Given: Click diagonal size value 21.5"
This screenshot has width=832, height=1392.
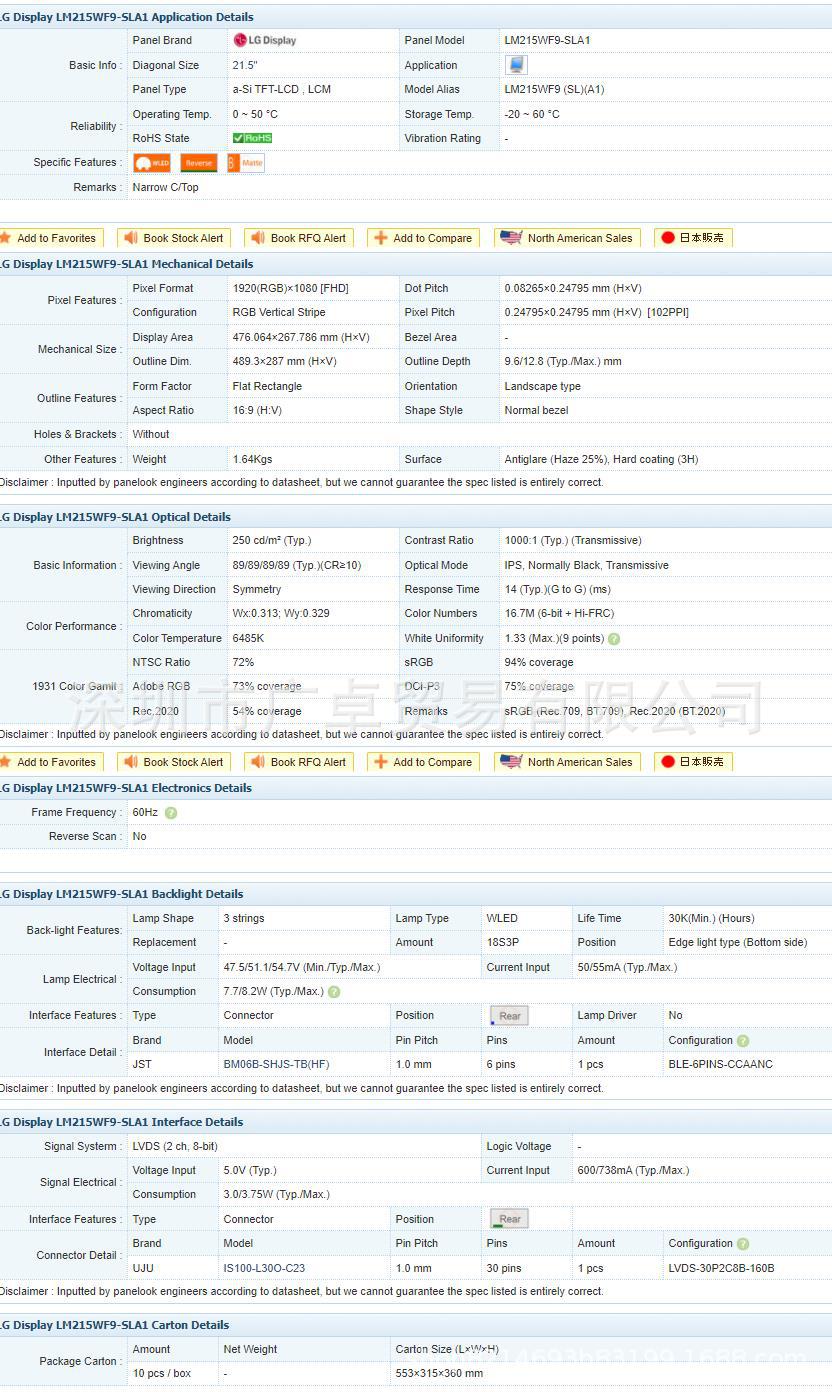Looking at the screenshot, I should tap(245, 65).
